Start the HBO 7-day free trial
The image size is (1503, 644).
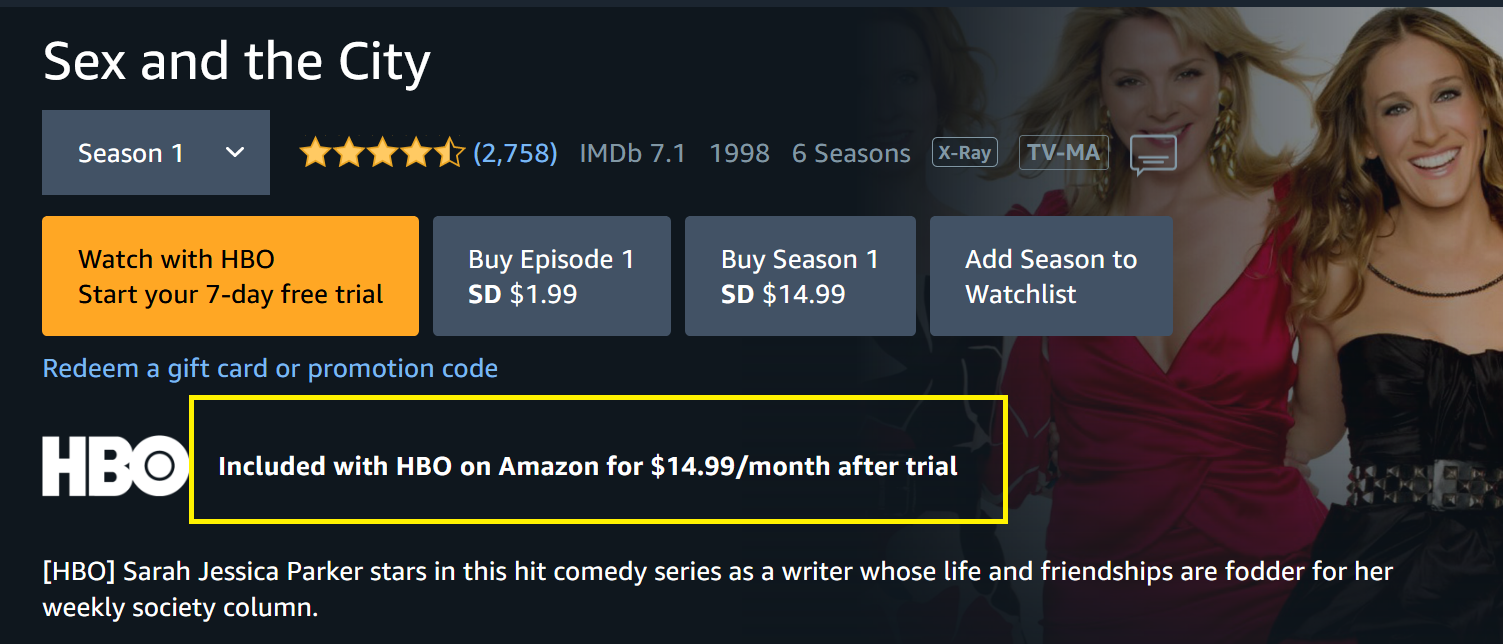click(x=230, y=276)
